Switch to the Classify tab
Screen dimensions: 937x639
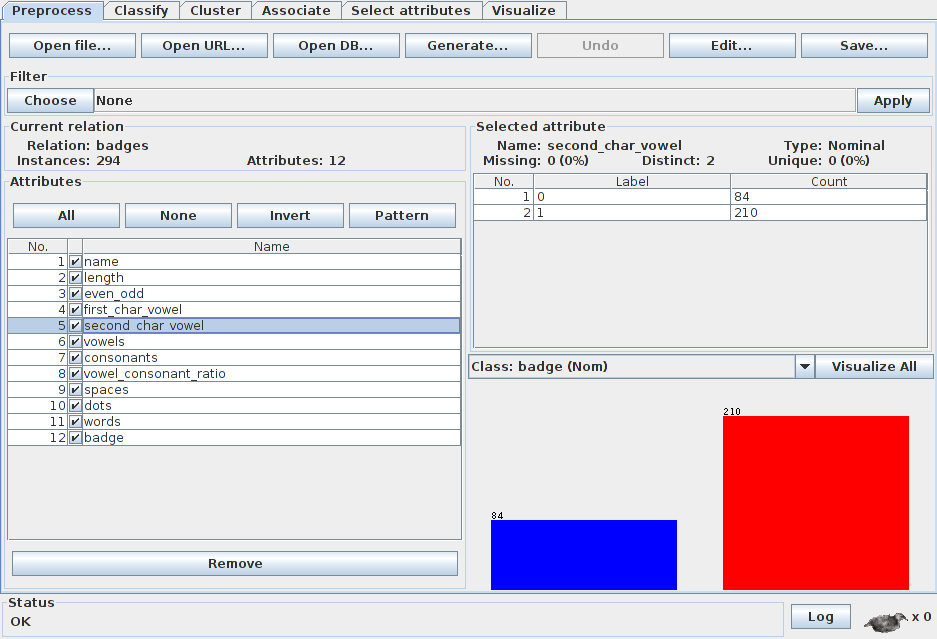coord(141,11)
